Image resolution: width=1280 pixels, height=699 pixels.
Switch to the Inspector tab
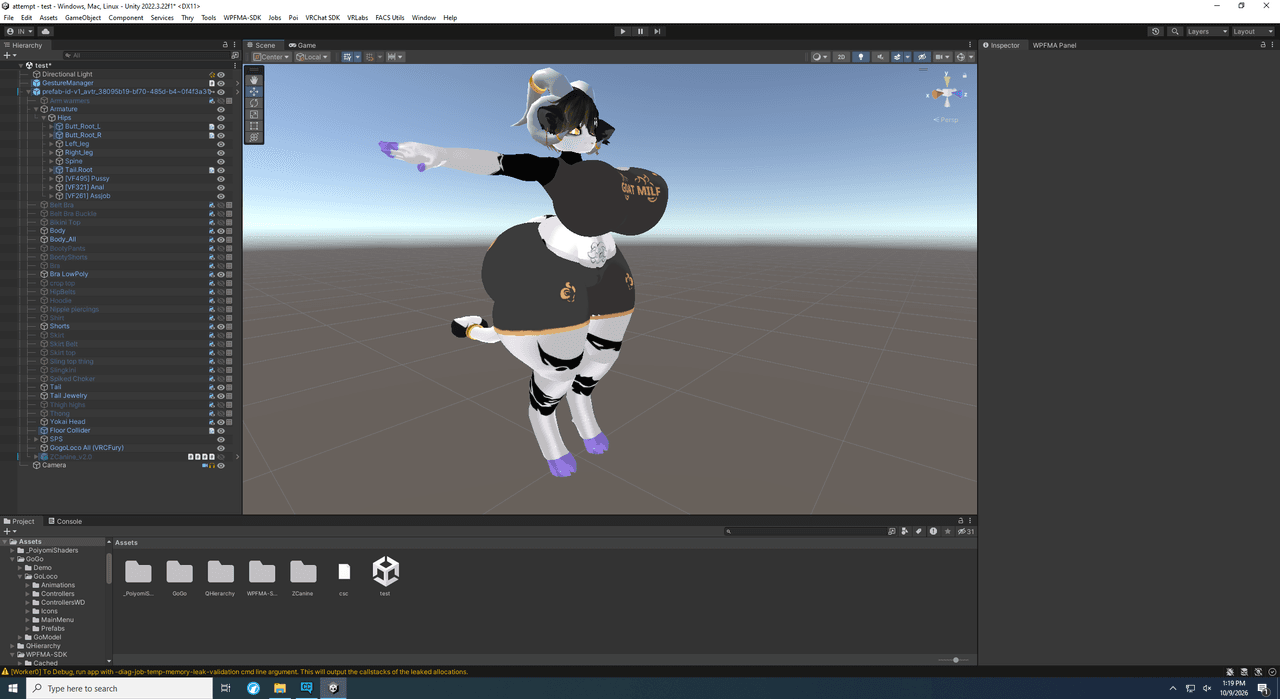click(x=1001, y=45)
